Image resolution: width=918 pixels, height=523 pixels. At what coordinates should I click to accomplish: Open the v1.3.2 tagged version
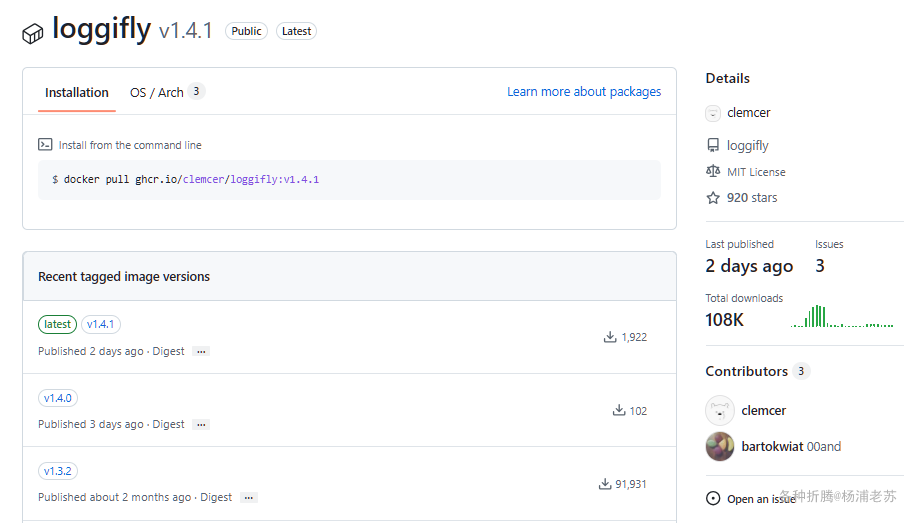pos(57,471)
